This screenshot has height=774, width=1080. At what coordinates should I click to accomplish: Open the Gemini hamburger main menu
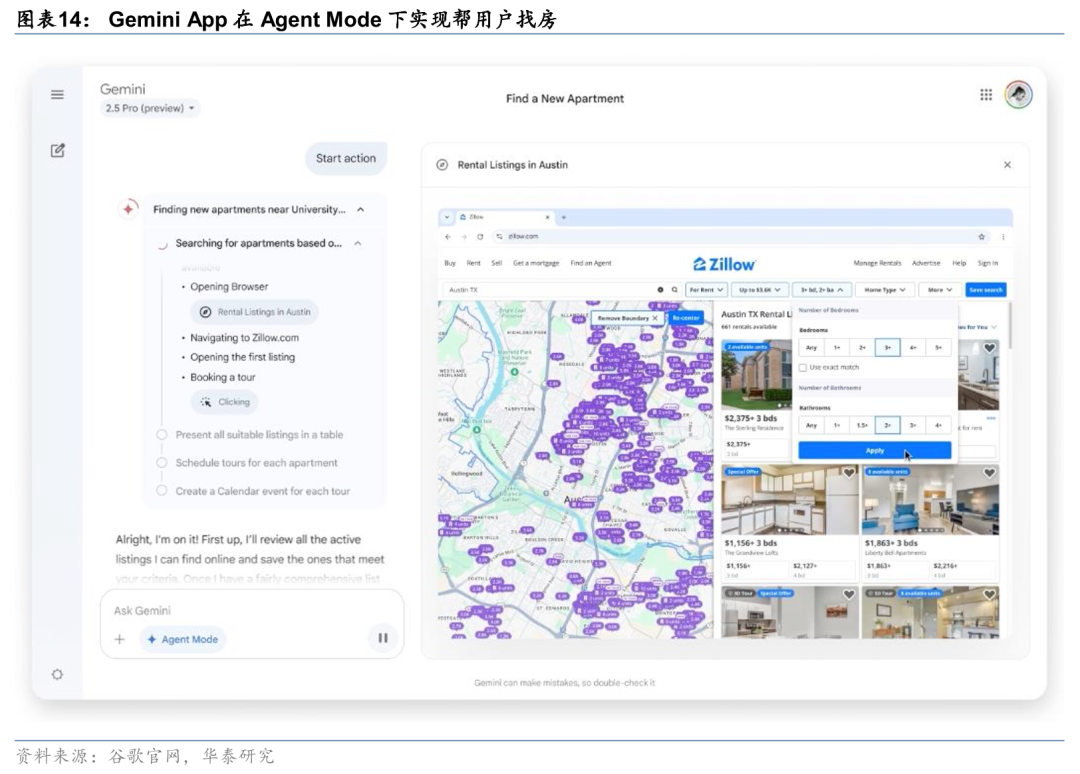click(x=57, y=94)
